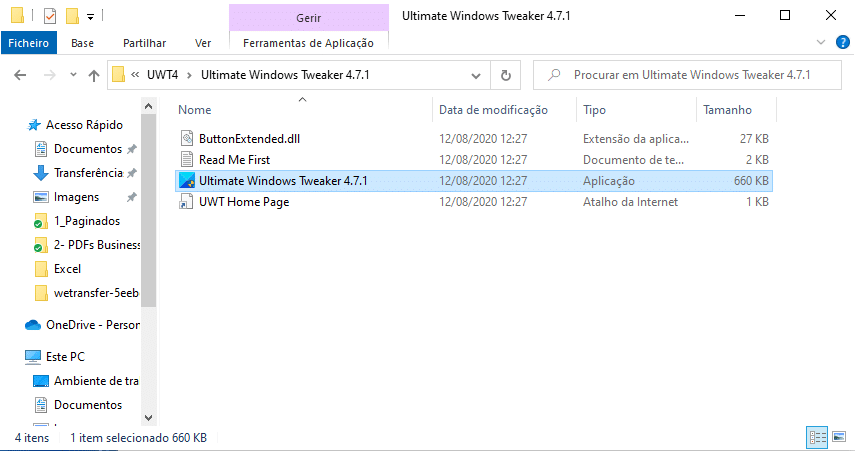
Task: Click the Ultimate Windows Tweaker 4.7.1 file name
Action: pos(283,181)
